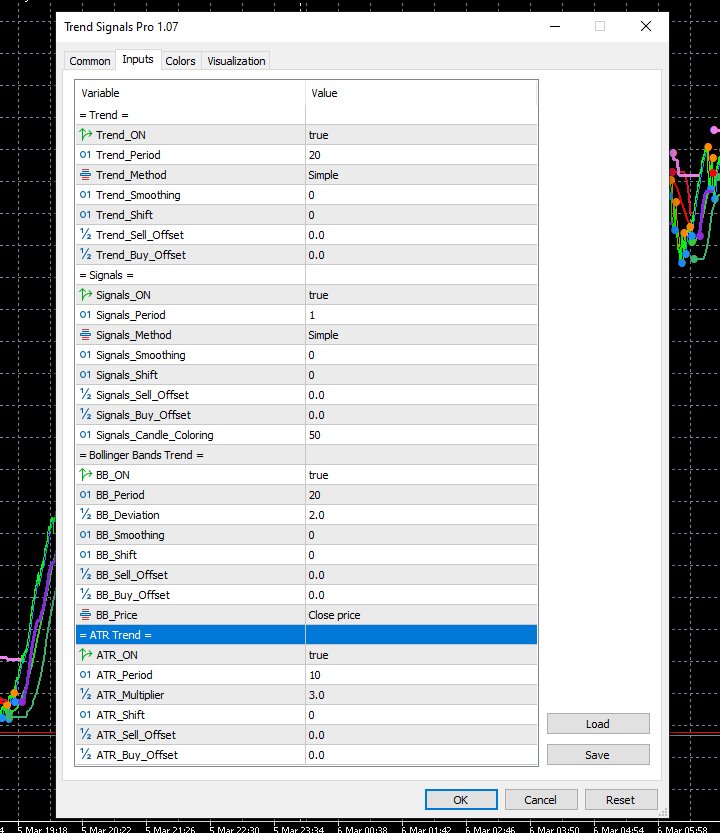Close the Trend Signals Pro dialog
This screenshot has width=720, height=833.
point(646,26)
